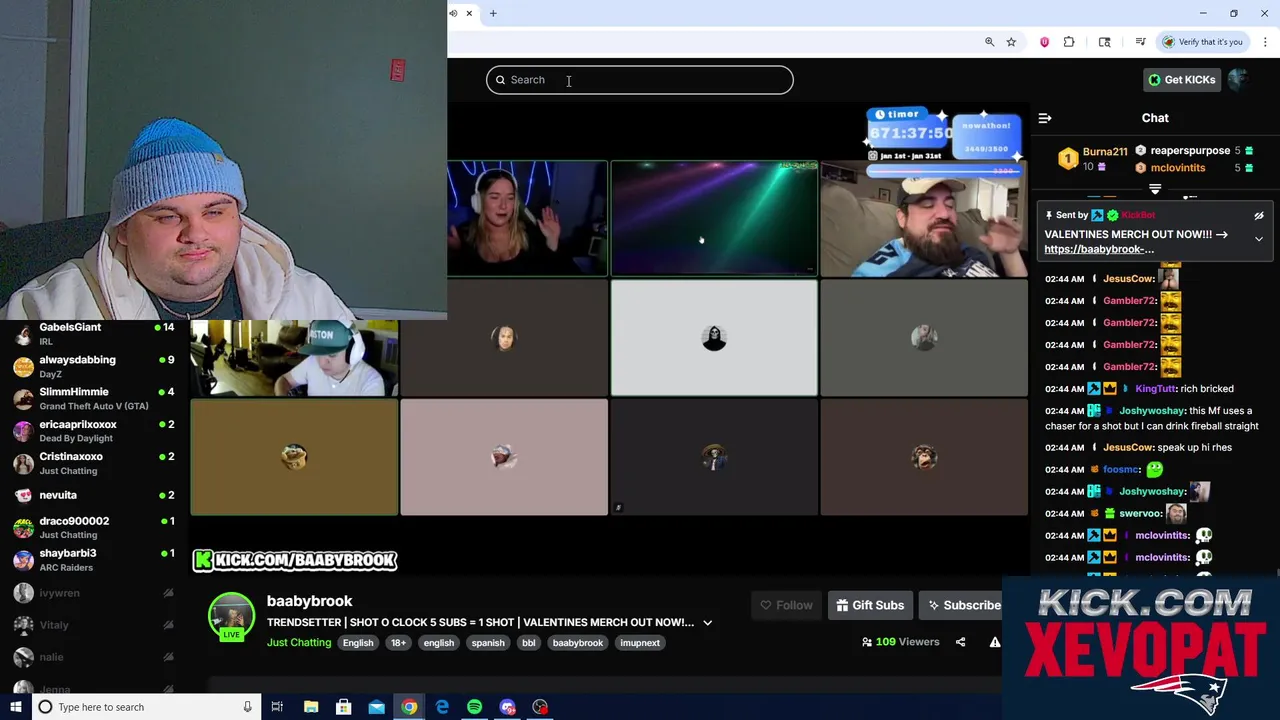The height and width of the screenshot is (720, 1280).
Task: Open Microsoft Edge from taskbar
Action: (442, 707)
